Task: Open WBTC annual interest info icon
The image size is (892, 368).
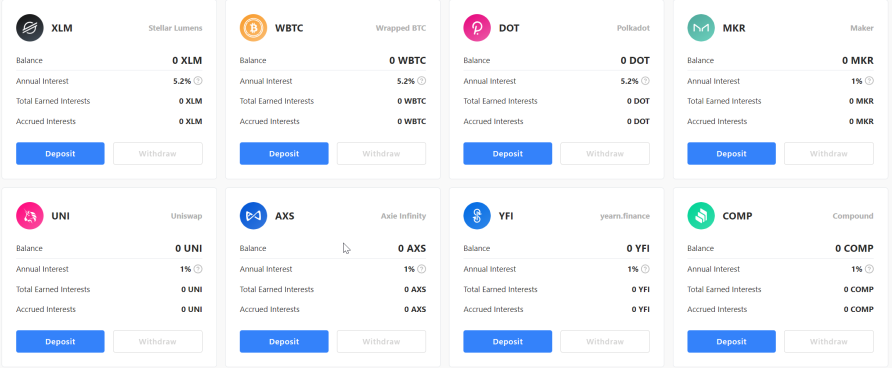Action: click(422, 81)
